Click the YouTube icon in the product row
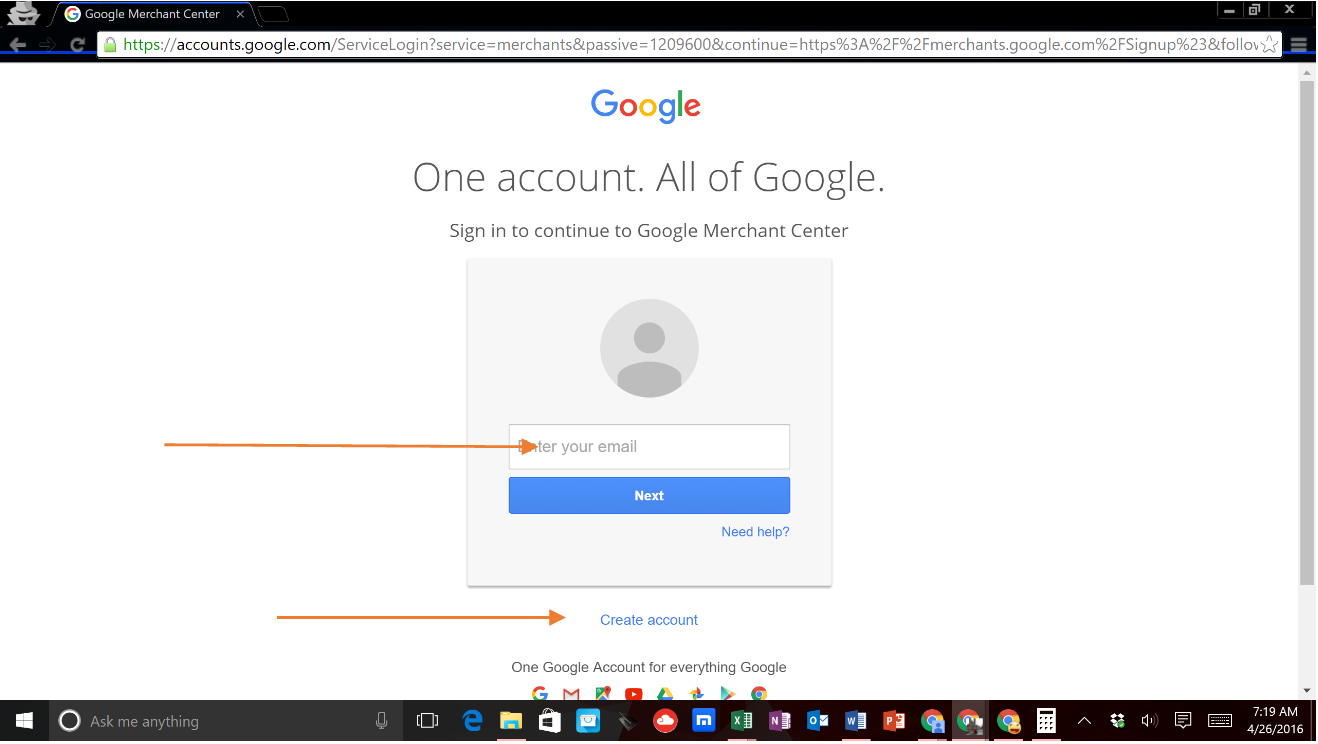The height and width of the screenshot is (744, 1318). point(633,694)
